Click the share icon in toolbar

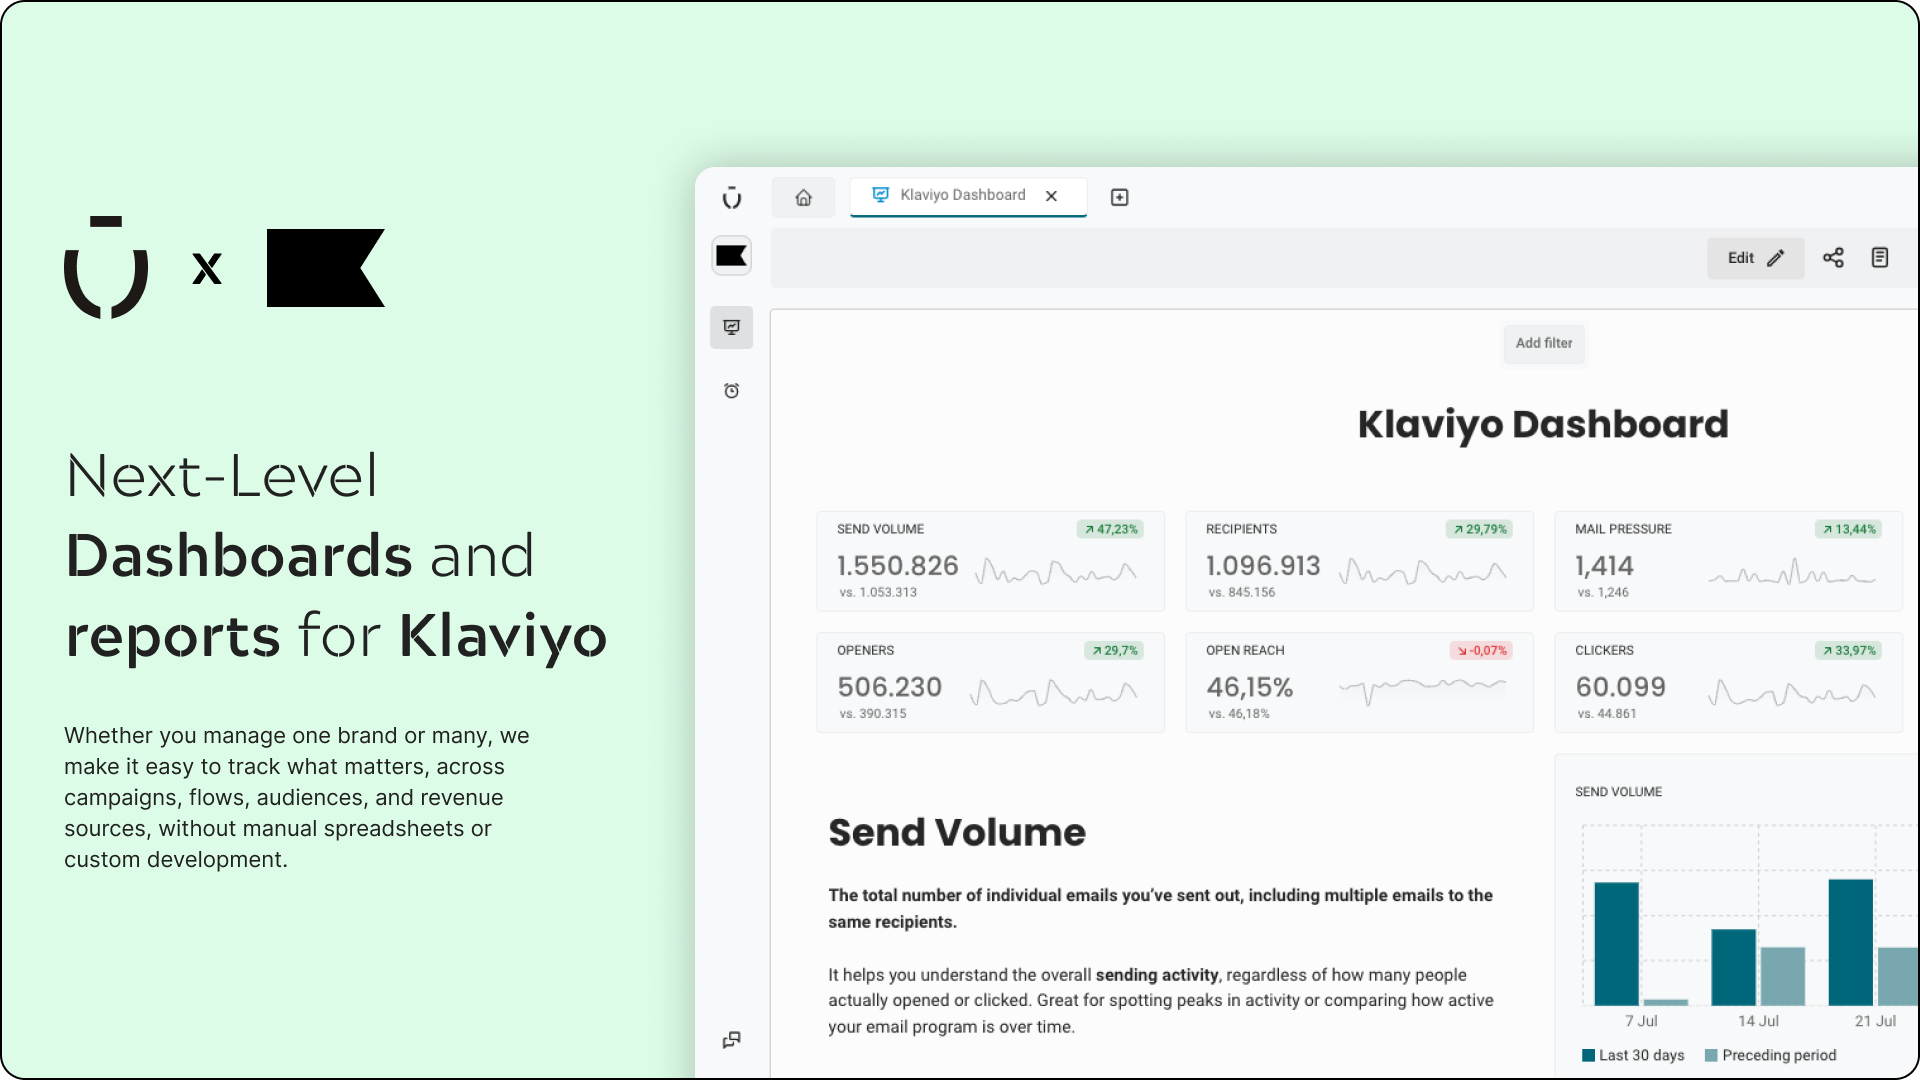[1832, 258]
